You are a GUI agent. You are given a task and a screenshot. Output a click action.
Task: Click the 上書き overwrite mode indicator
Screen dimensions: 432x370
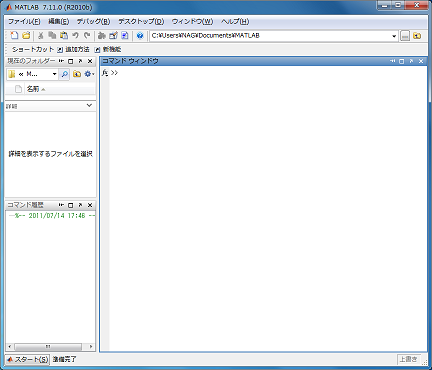(408, 359)
